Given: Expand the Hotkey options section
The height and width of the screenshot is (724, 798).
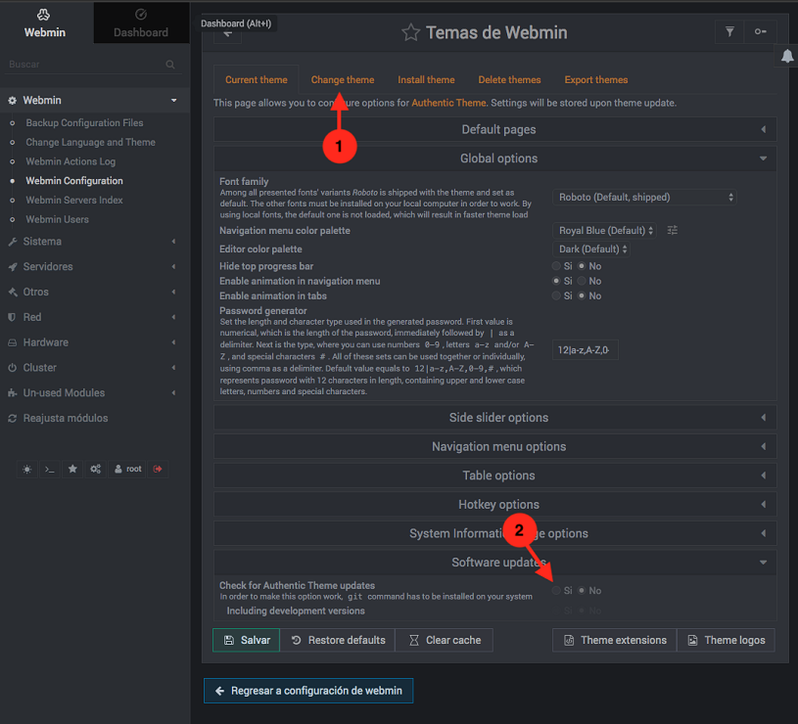Looking at the screenshot, I should 495,505.
